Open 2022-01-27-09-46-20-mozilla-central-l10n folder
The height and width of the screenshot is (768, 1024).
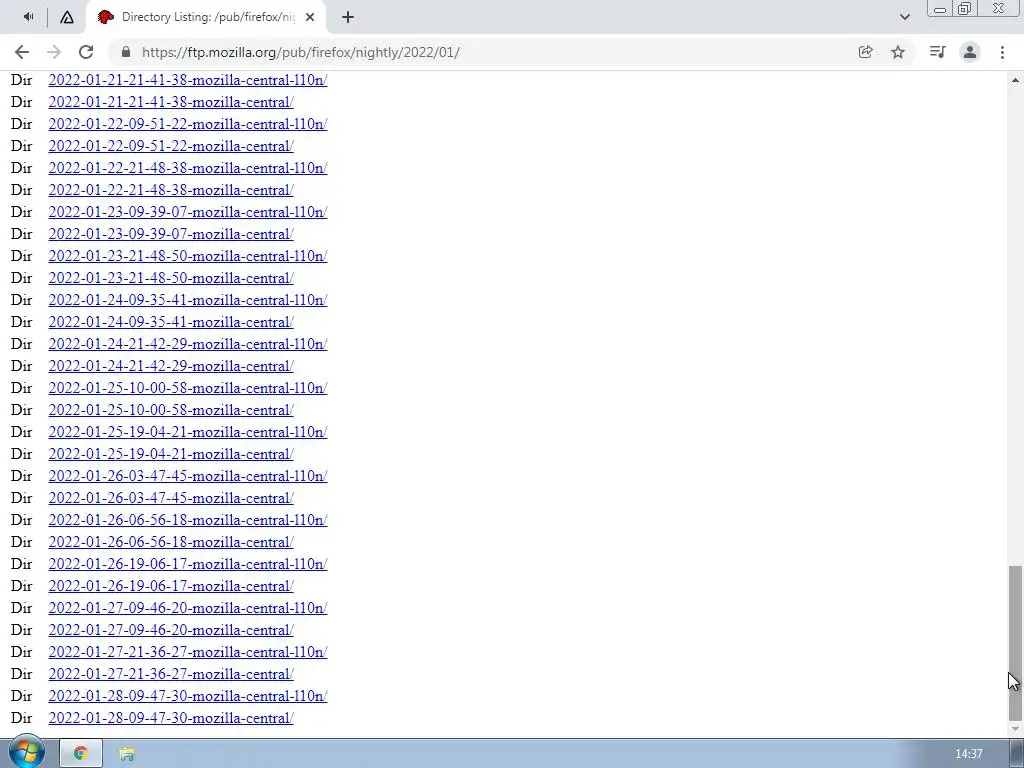point(187,608)
